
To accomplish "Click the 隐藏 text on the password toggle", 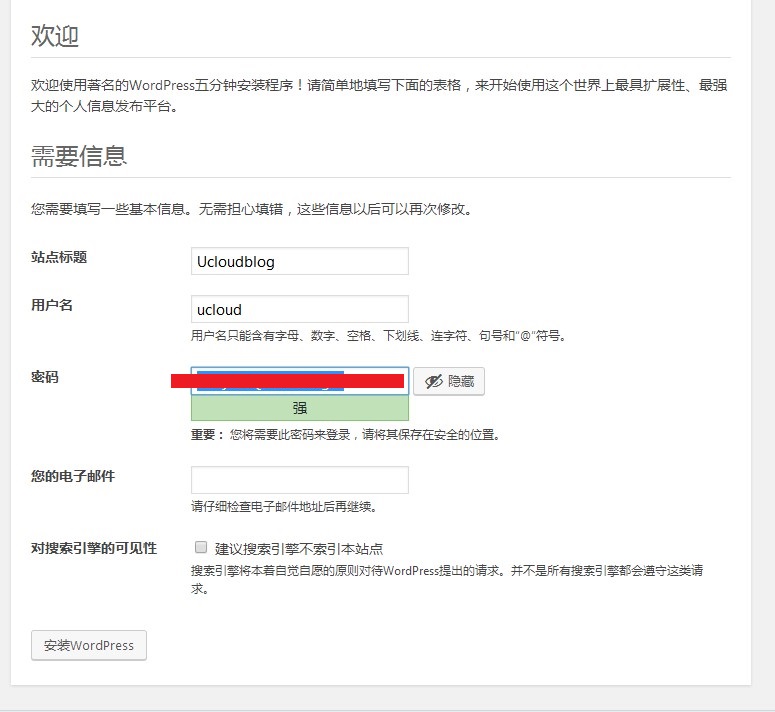I will (460, 381).
